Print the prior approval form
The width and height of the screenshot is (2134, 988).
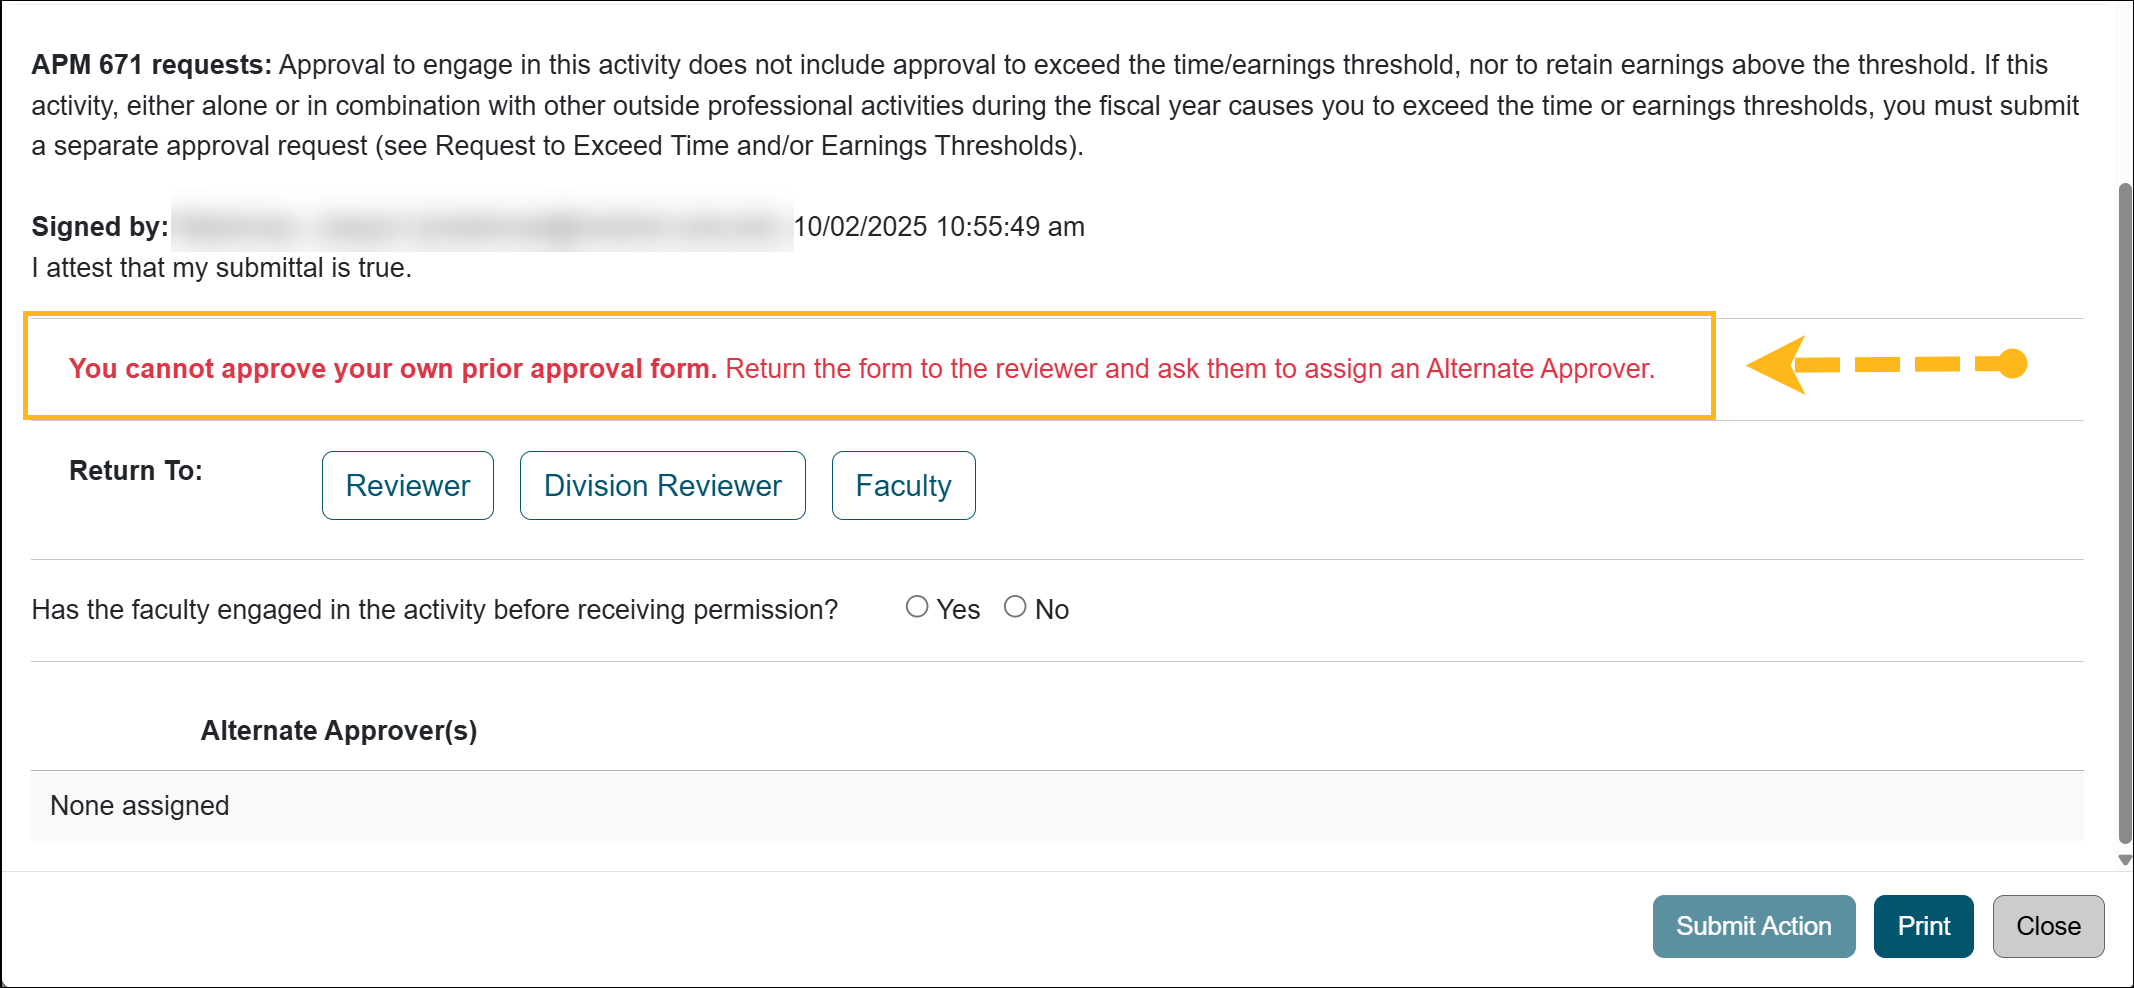point(1923,926)
